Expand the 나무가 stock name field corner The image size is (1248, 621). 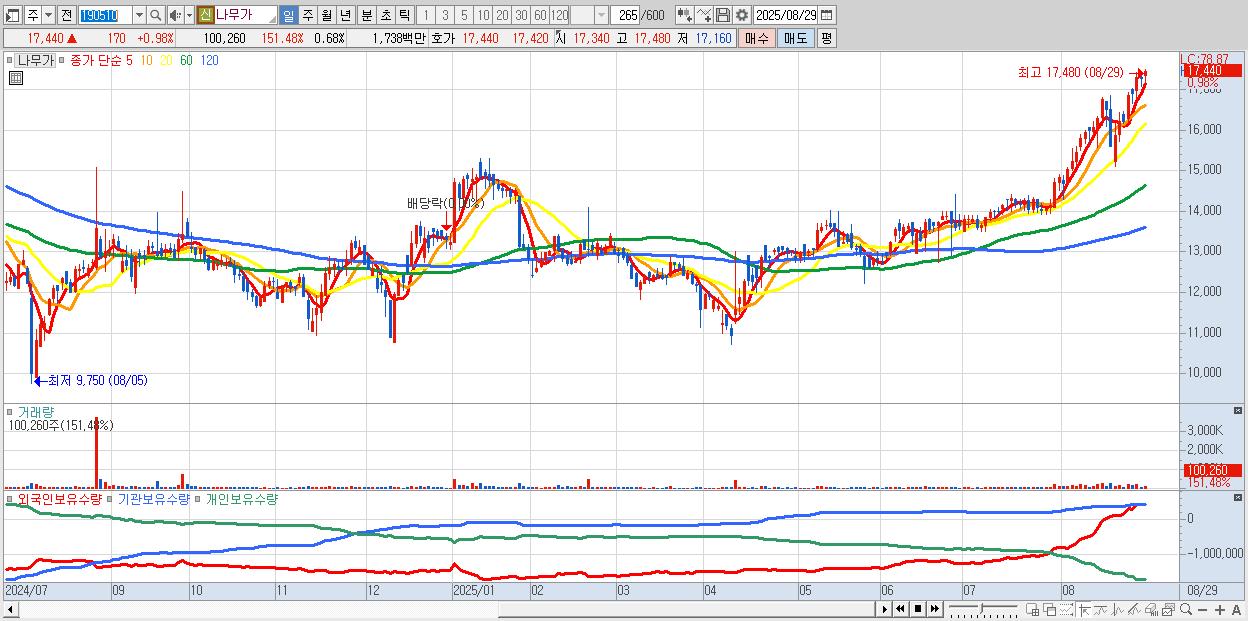pos(272,20)
